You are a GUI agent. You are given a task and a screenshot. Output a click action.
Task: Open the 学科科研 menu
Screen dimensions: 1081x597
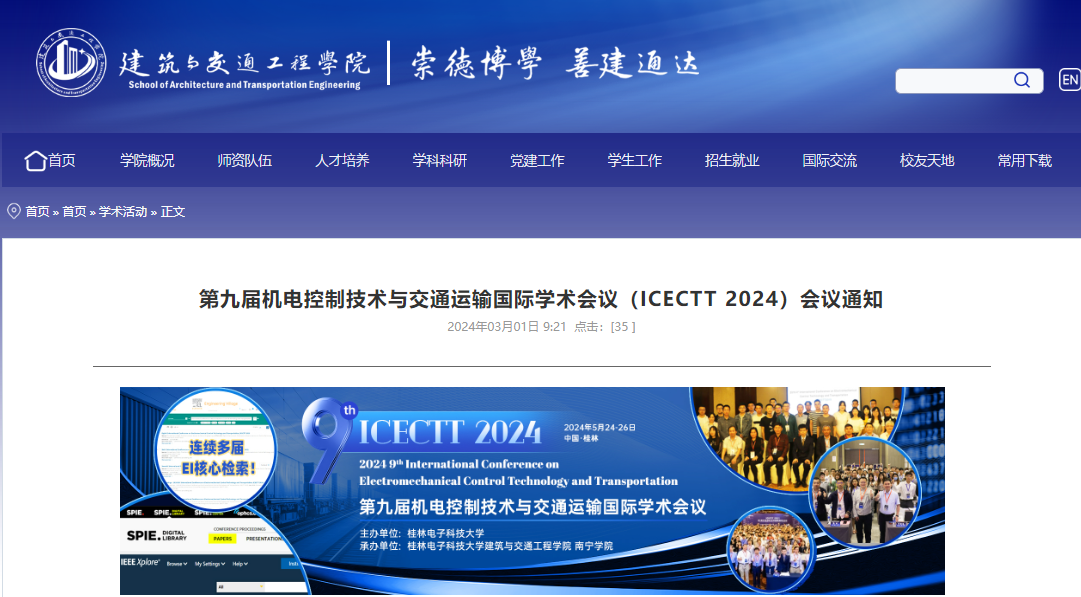(x=440, y=161)
